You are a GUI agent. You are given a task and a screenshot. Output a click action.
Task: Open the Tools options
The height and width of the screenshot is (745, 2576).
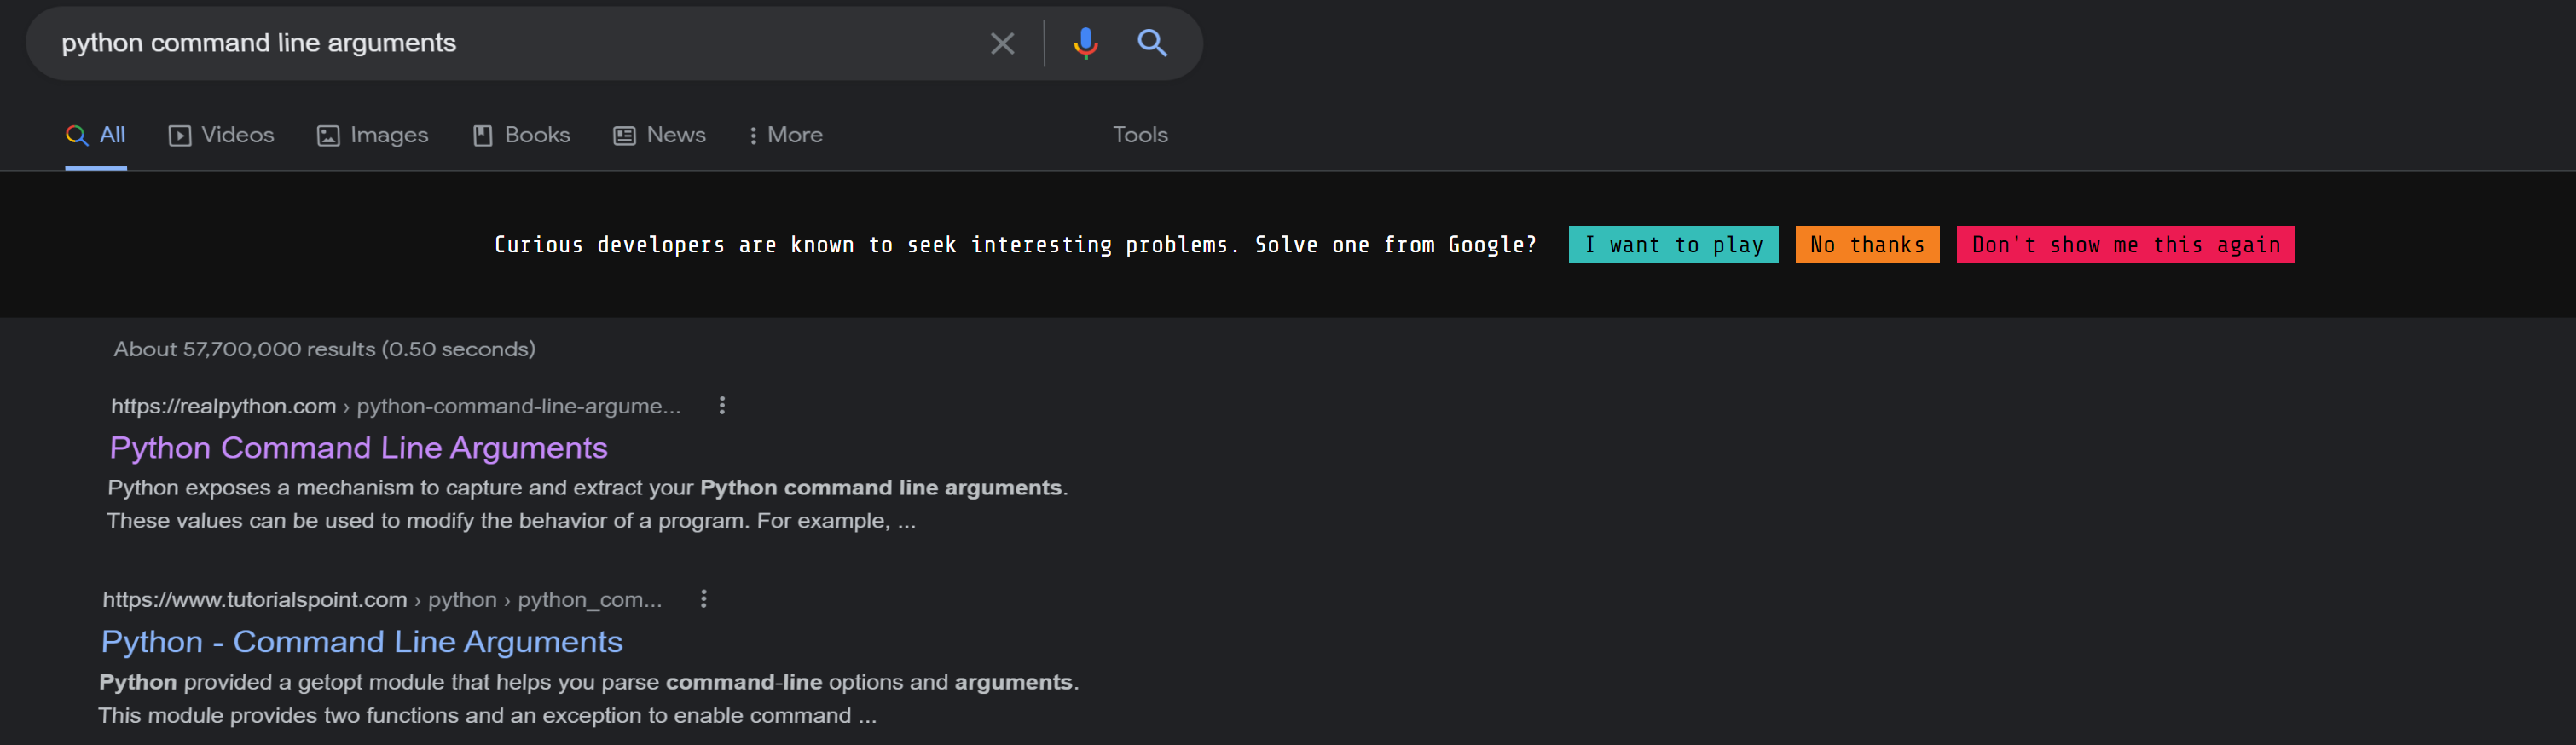point(1140,135)
